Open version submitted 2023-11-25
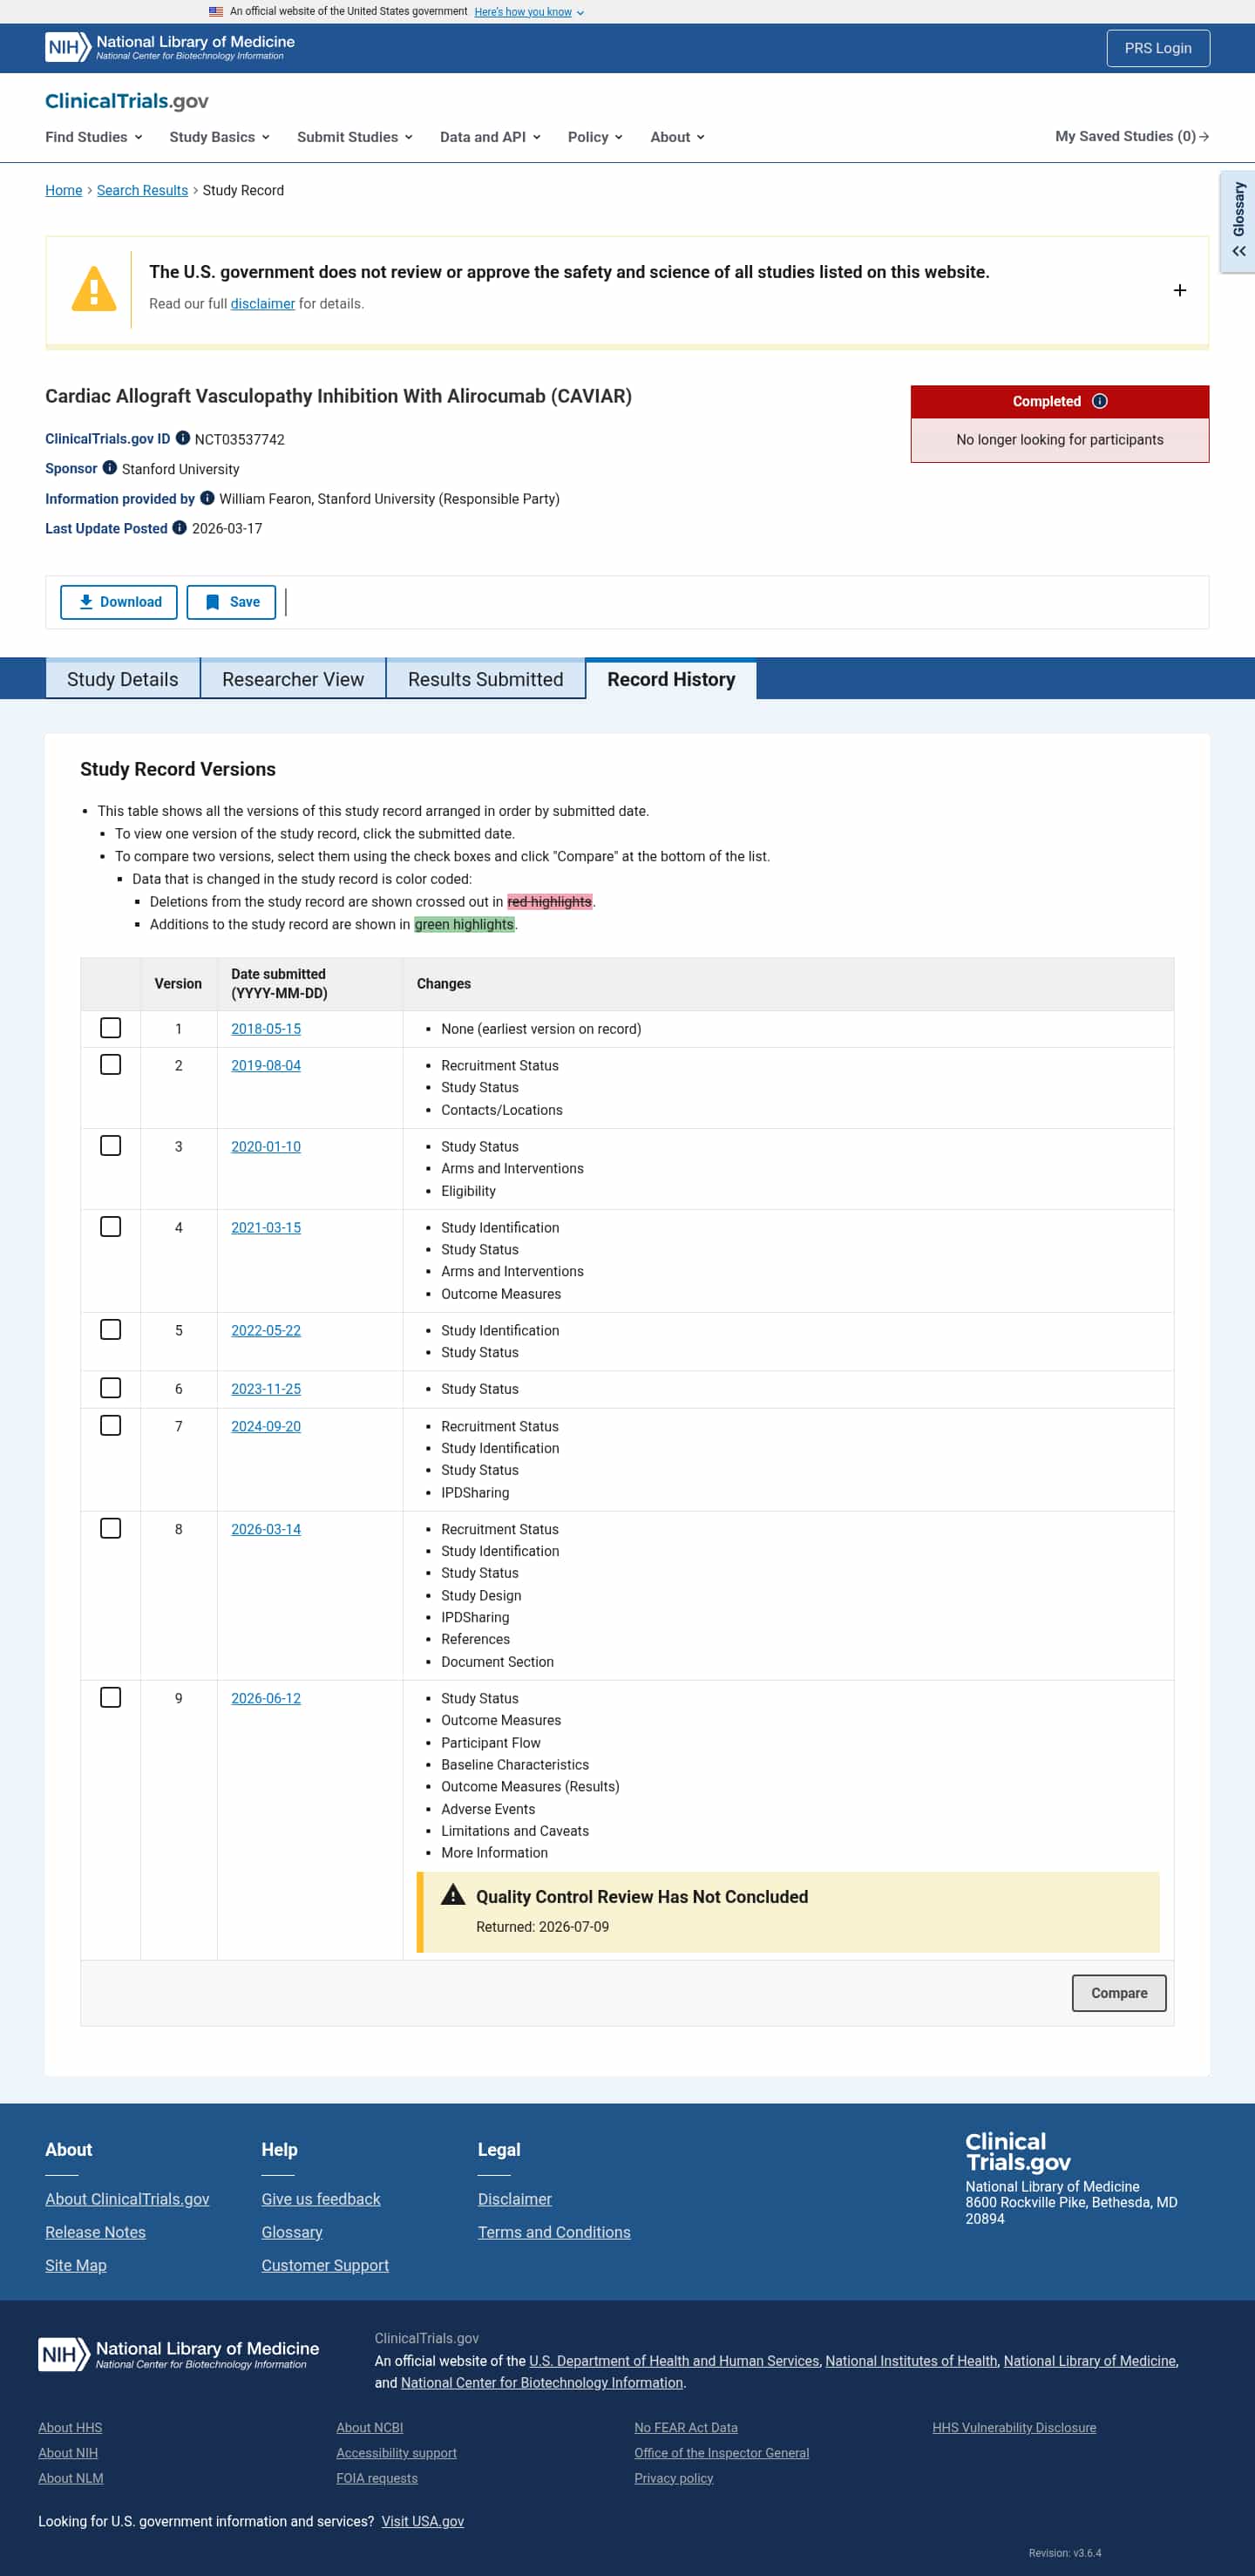Viewport: 1255px width, 2576px height. tap(266, 1389)
